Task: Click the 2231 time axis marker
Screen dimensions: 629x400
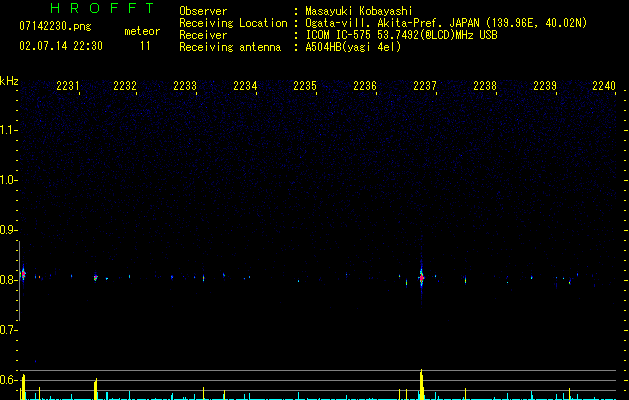Action: [x=68, y=86]
